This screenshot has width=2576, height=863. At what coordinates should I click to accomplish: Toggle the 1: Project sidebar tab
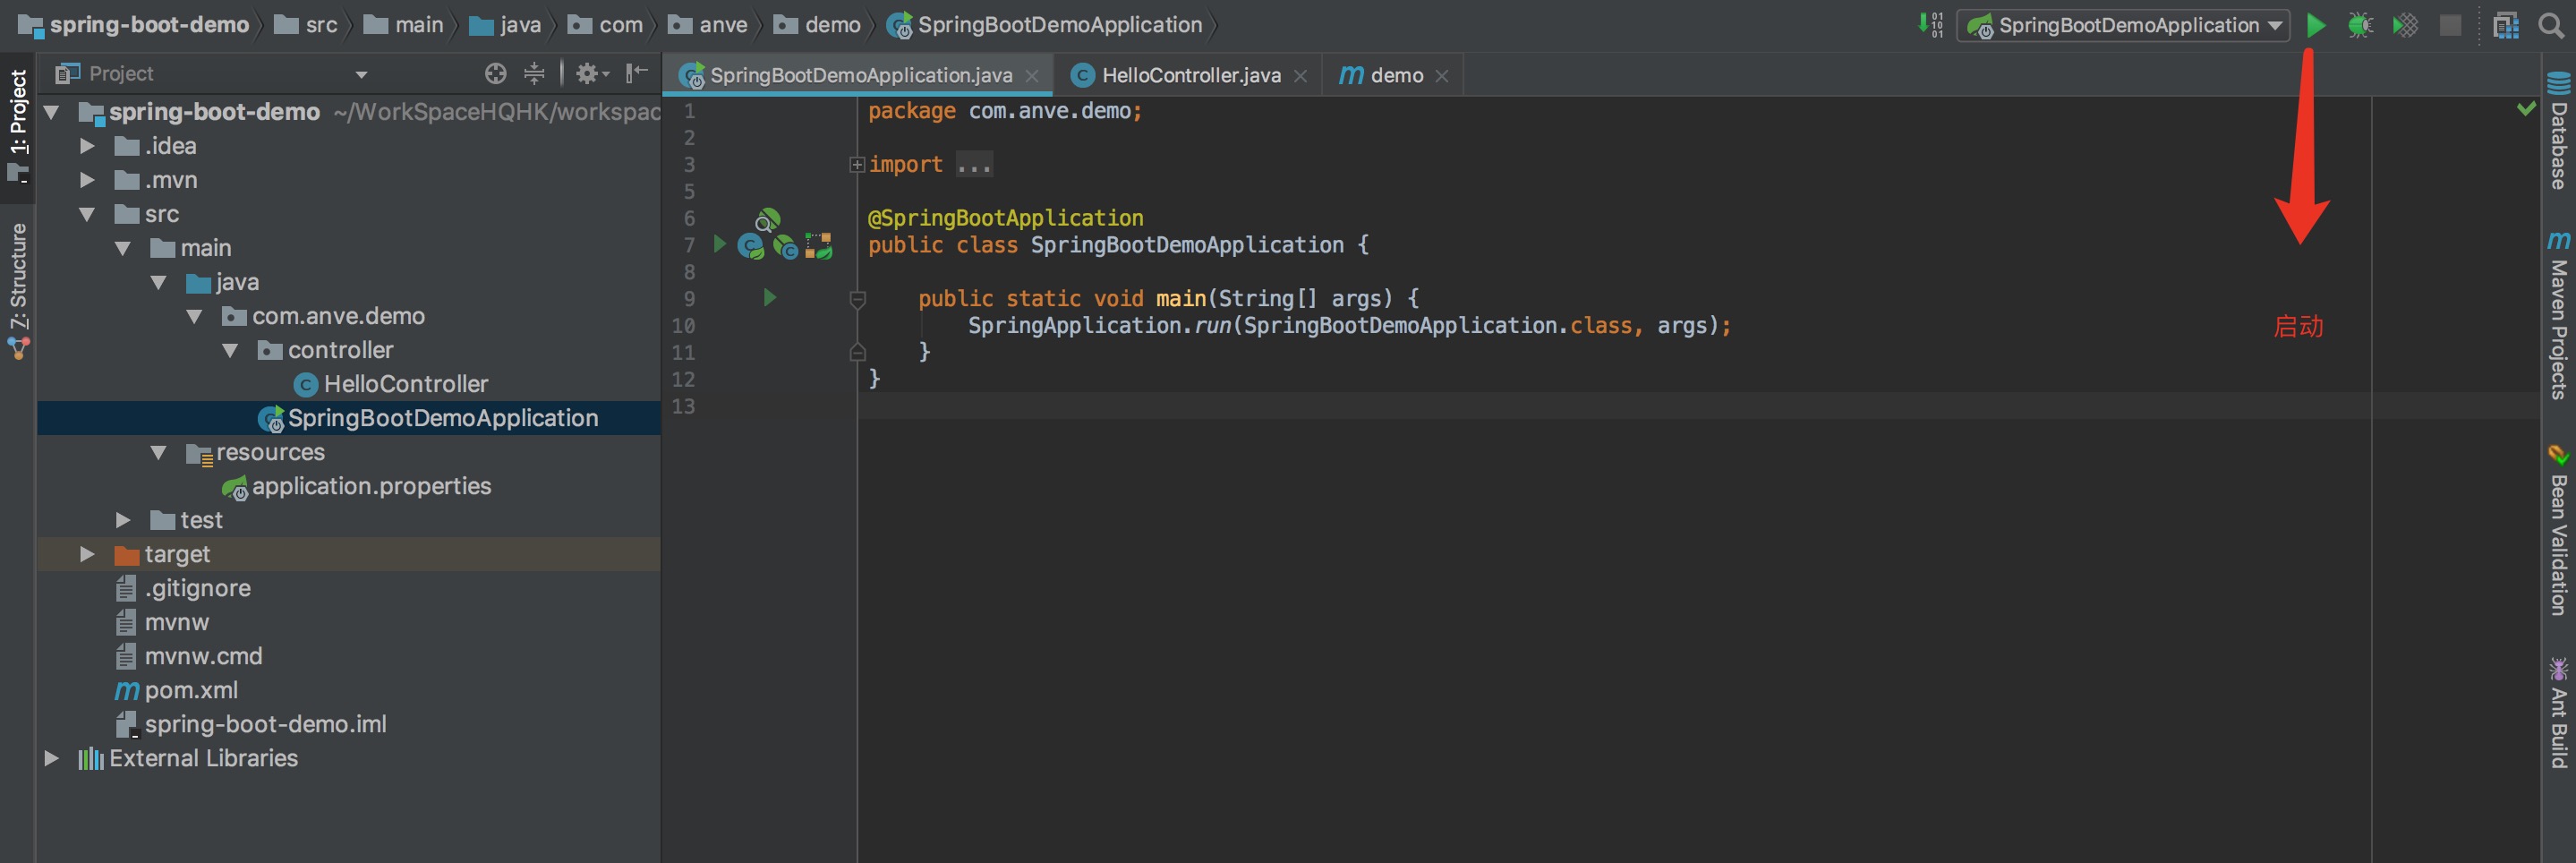(18, 126)
